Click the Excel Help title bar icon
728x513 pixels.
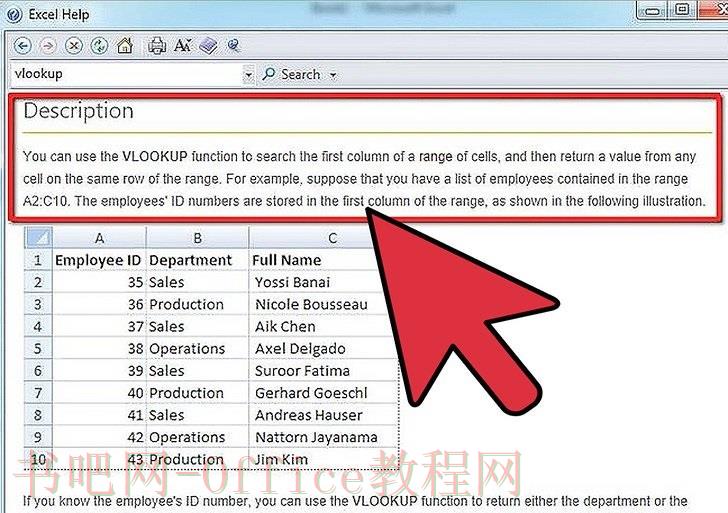click(14, 15)
